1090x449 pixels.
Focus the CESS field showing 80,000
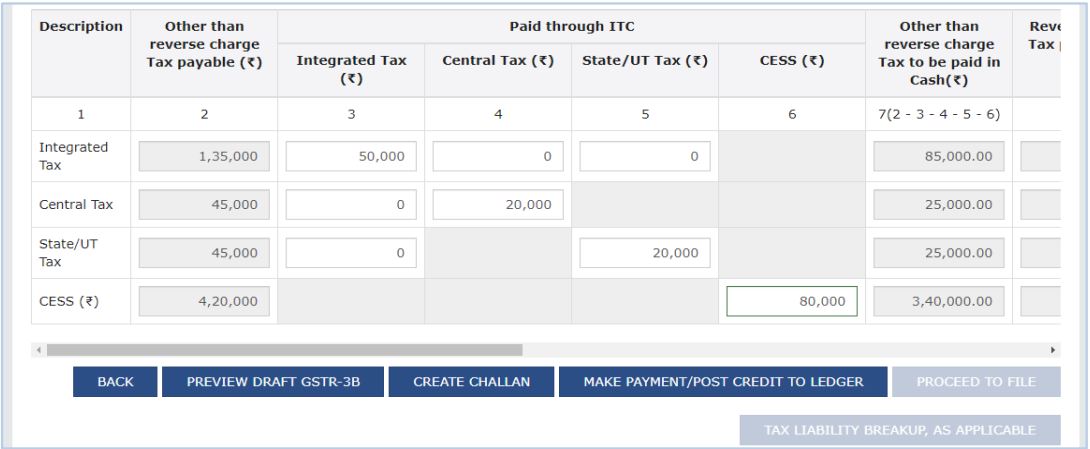pyautogui.click(x=791, y=301)
